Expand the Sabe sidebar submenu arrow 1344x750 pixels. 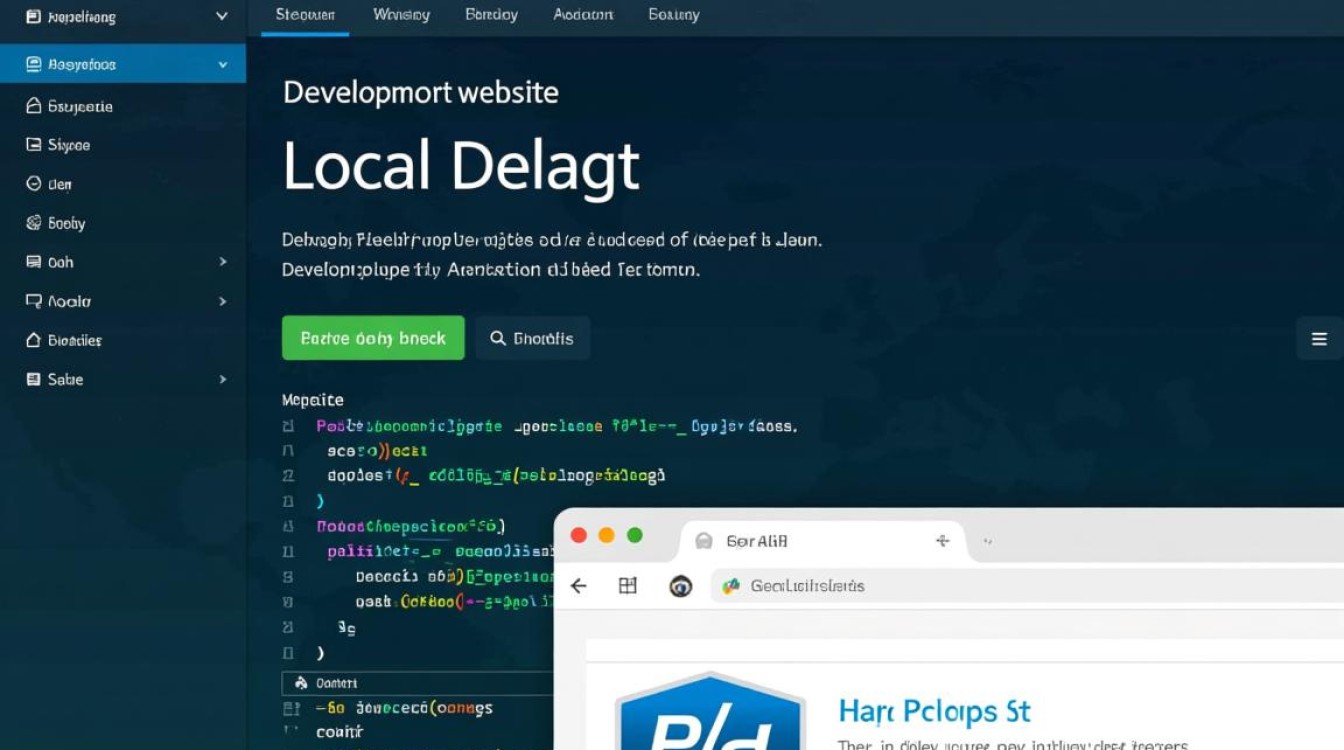pos(223,379)
